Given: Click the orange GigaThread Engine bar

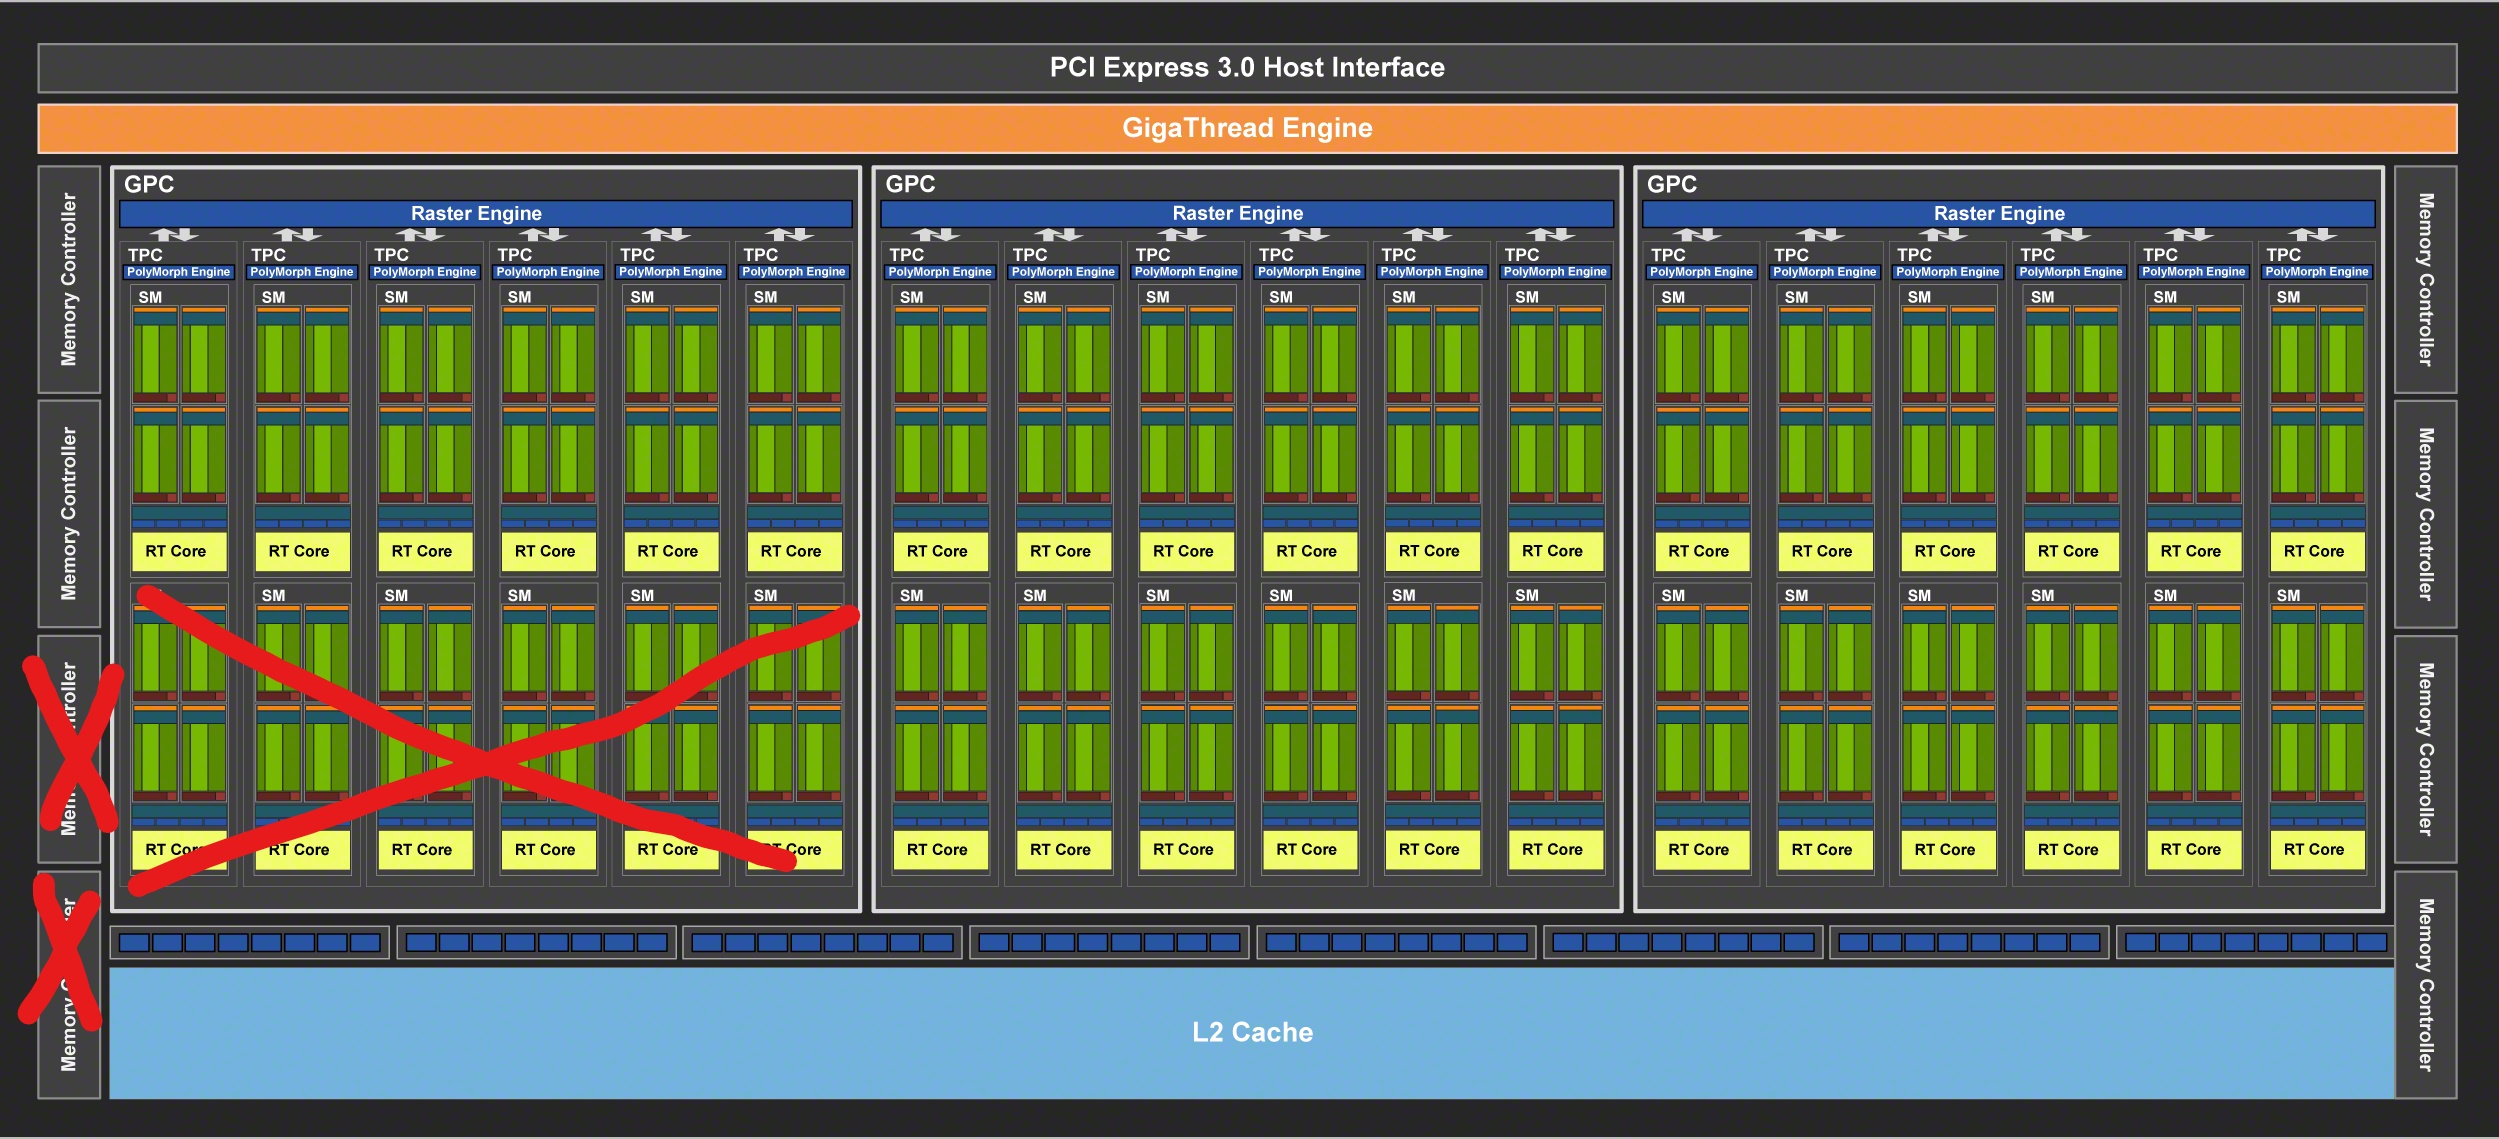Looking at the screenshot, I should click(1247, 128).
